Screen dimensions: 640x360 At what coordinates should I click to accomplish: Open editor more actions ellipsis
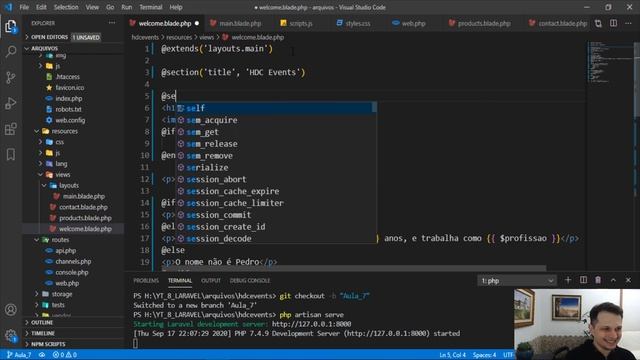628,24
